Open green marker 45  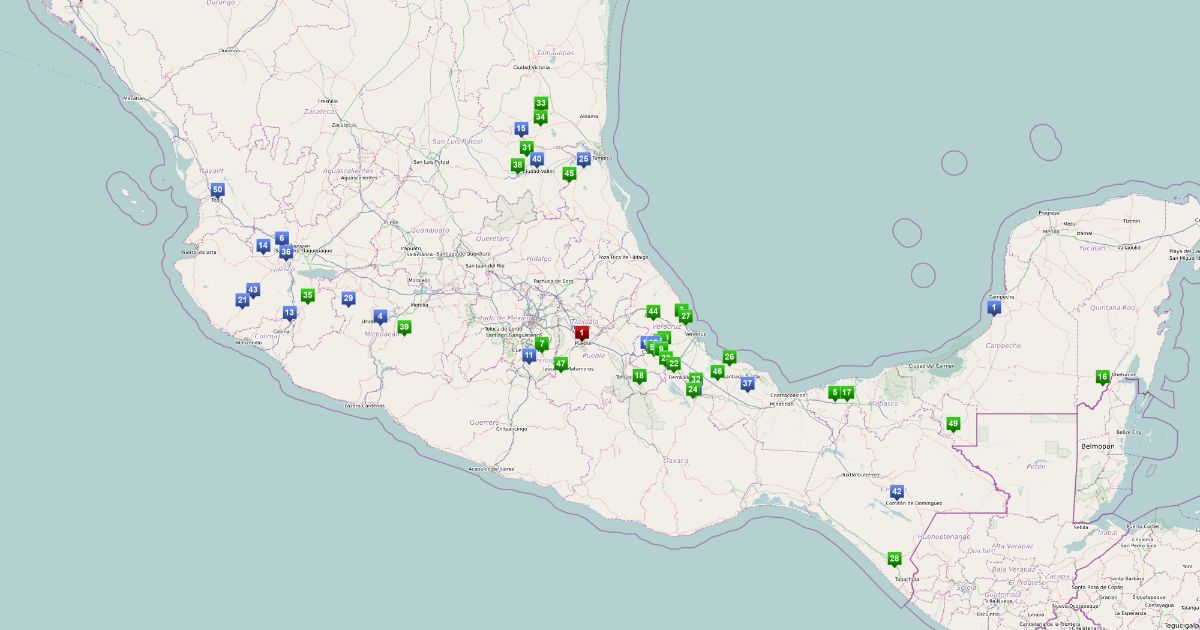[x=569, y=174]
